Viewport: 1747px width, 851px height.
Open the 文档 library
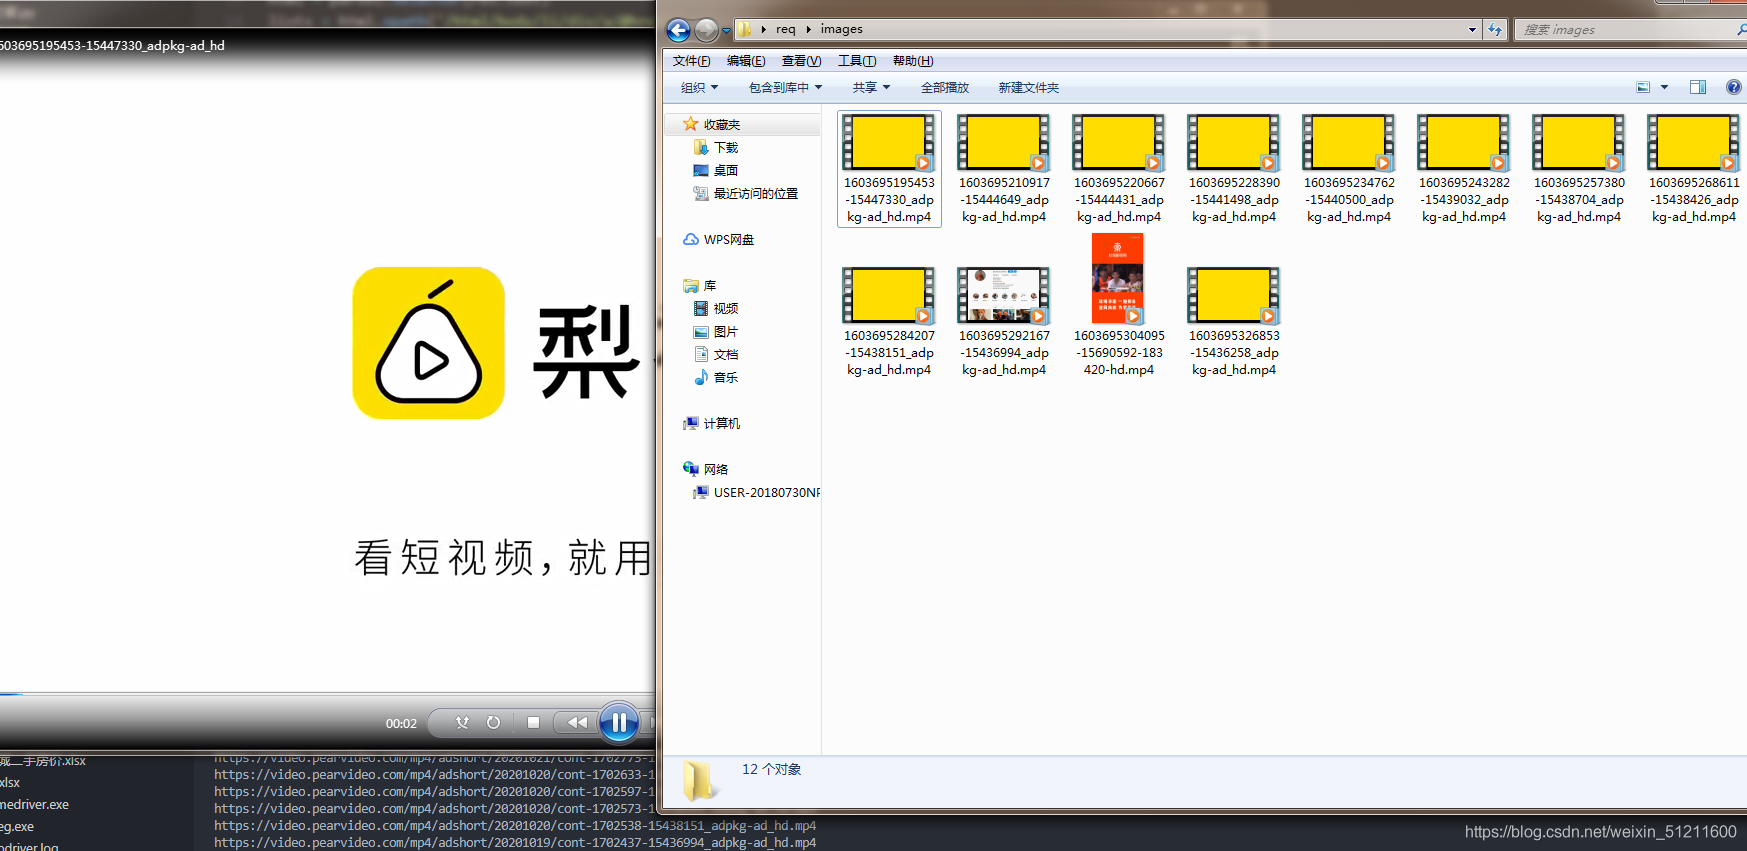click(716, 355)
